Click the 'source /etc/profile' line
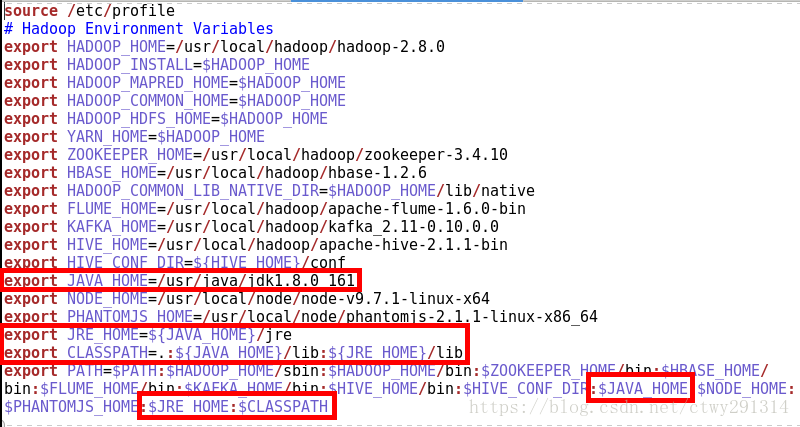The width and height of the screenshot is (800, 427). point(89,10)
